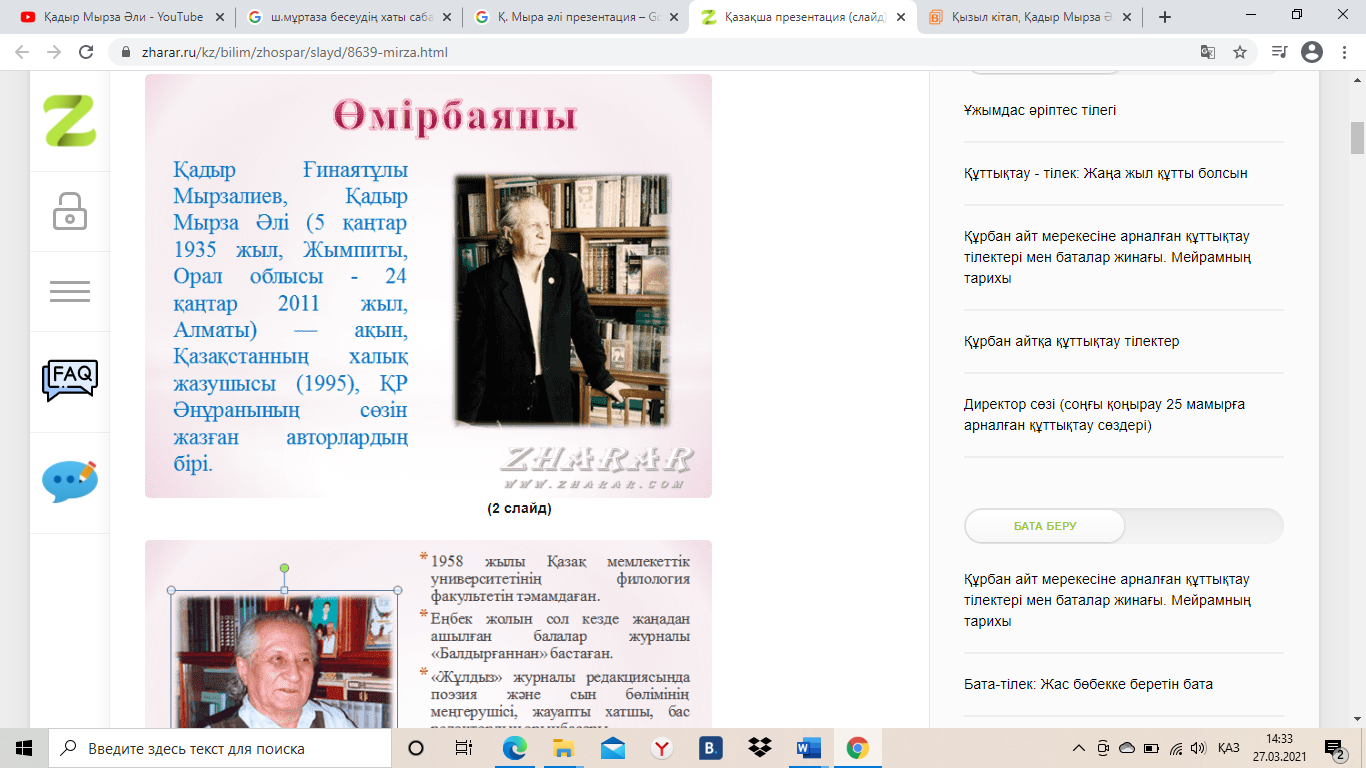Viewport: 1366px width, 768px height.
Task: Open Dropbox from the taskbar
Action: tap(759, 748)
